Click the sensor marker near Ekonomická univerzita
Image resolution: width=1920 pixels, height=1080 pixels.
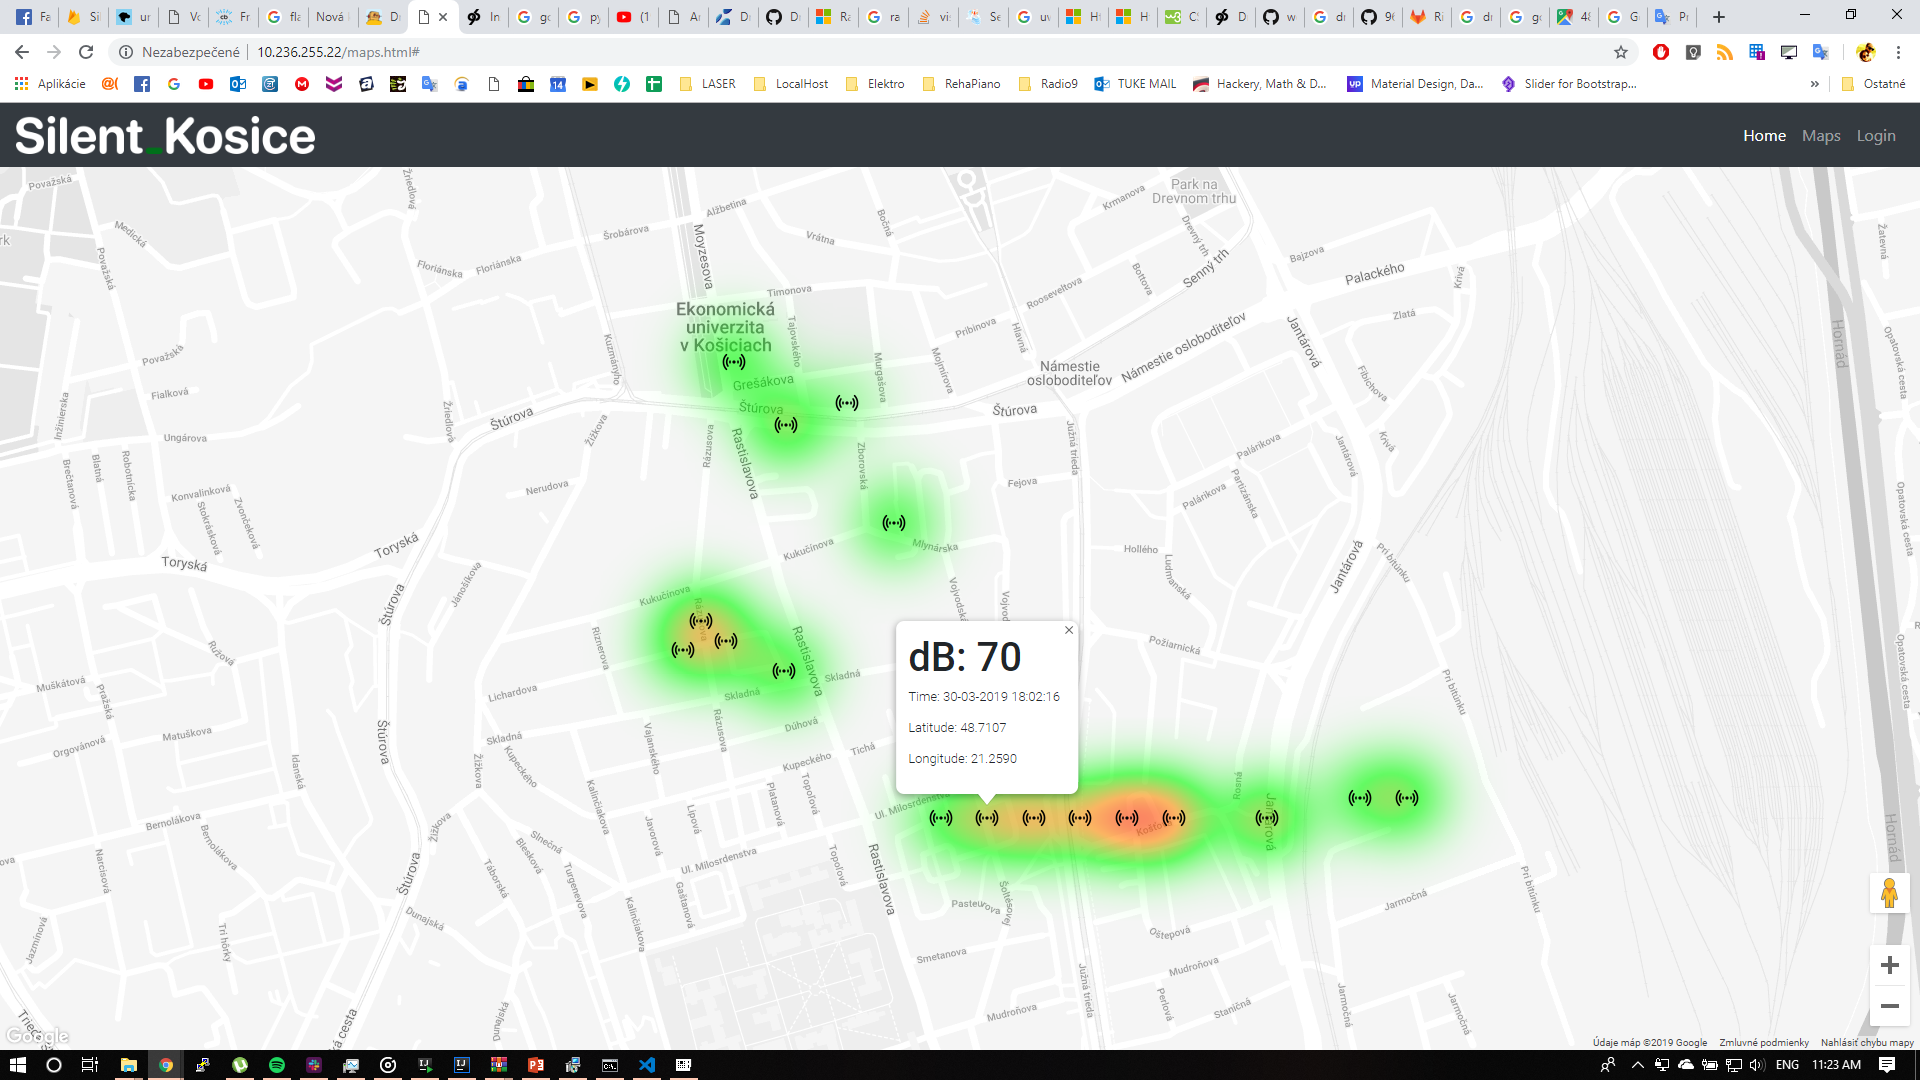pos(734,362)
